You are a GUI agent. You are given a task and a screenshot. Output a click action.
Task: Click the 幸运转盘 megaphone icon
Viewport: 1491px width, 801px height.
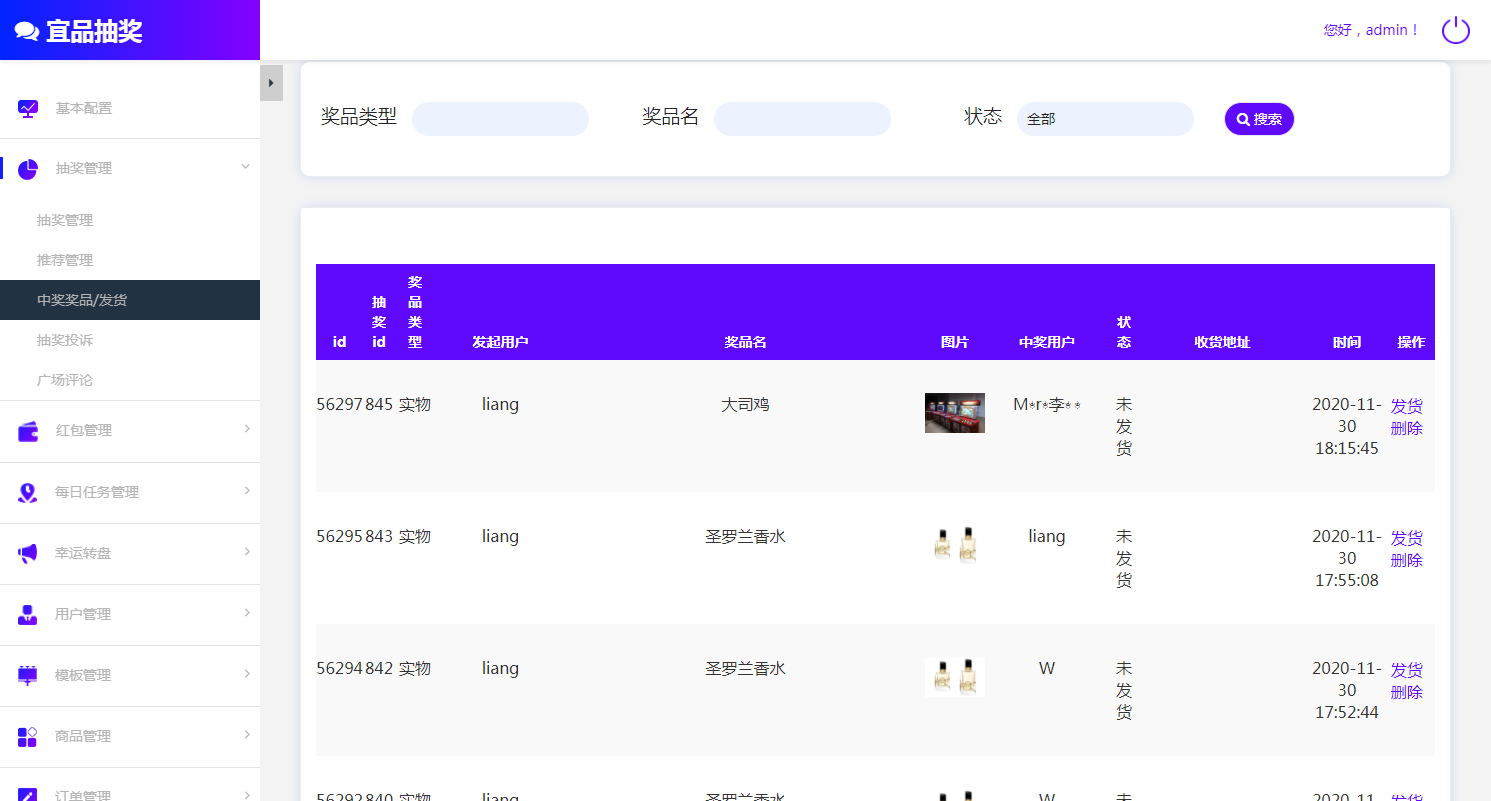click(28, 553)
